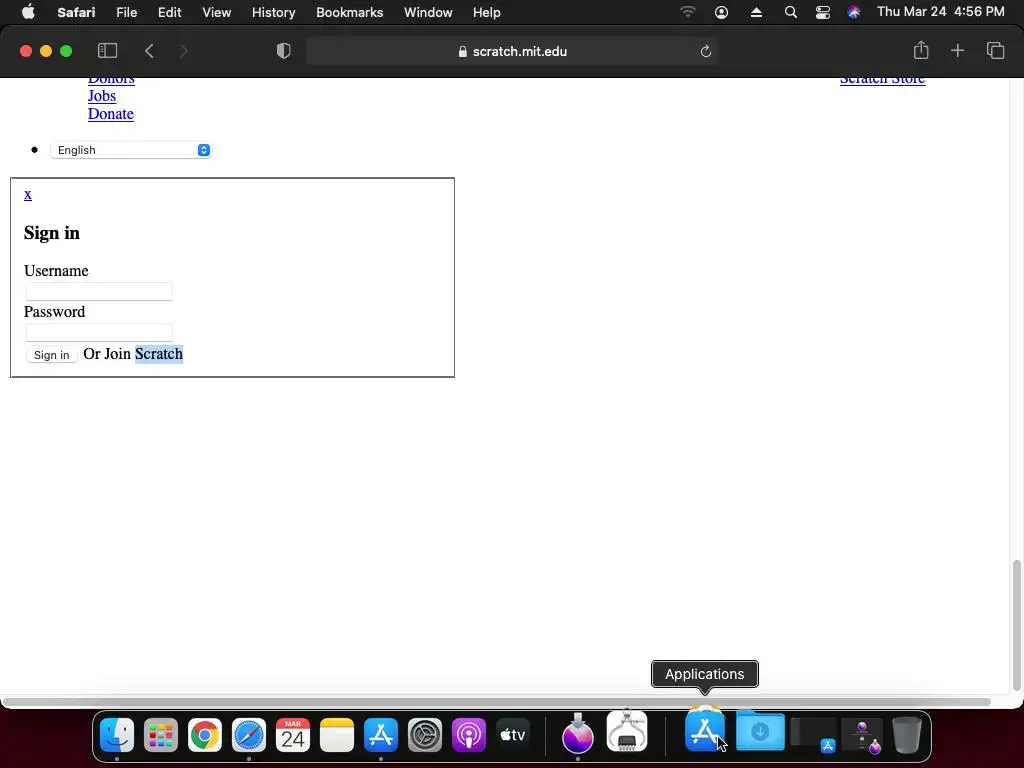This screenshot has height=768, width=1024.
Task: Open the Downloads folder in Dock
Action: pyautogui.click(x=760, y=731)
